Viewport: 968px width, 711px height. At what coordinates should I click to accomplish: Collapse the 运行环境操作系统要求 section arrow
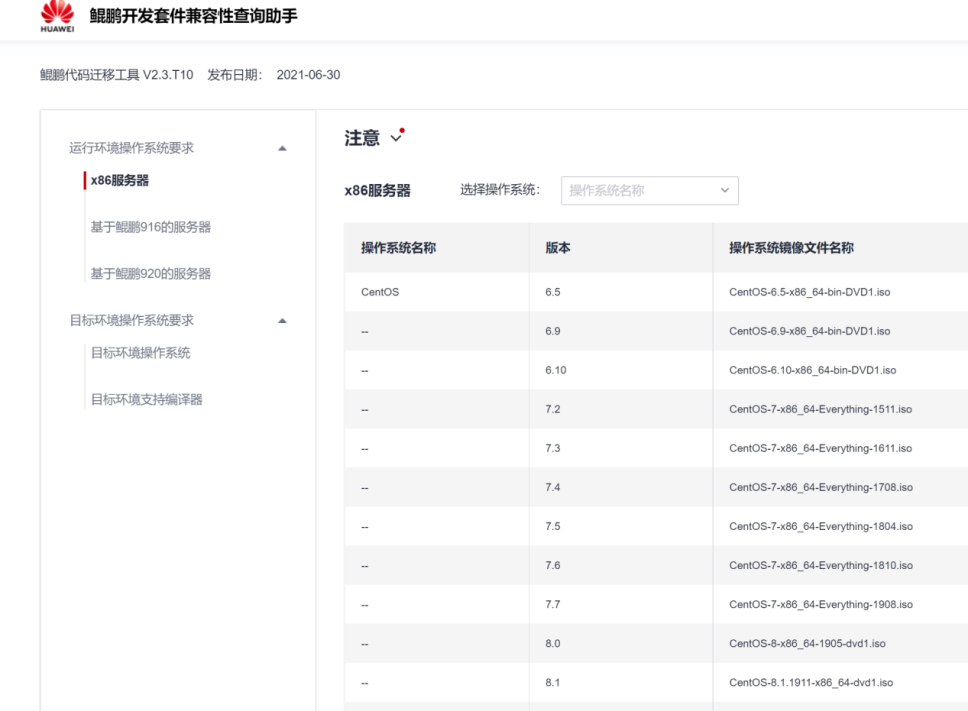coord(281,148)
